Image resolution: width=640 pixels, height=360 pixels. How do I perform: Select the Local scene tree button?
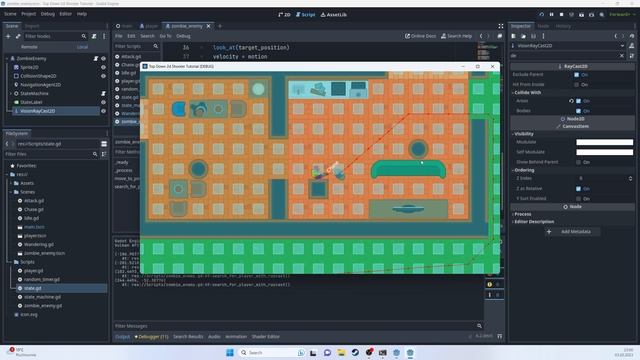(82, 47)
